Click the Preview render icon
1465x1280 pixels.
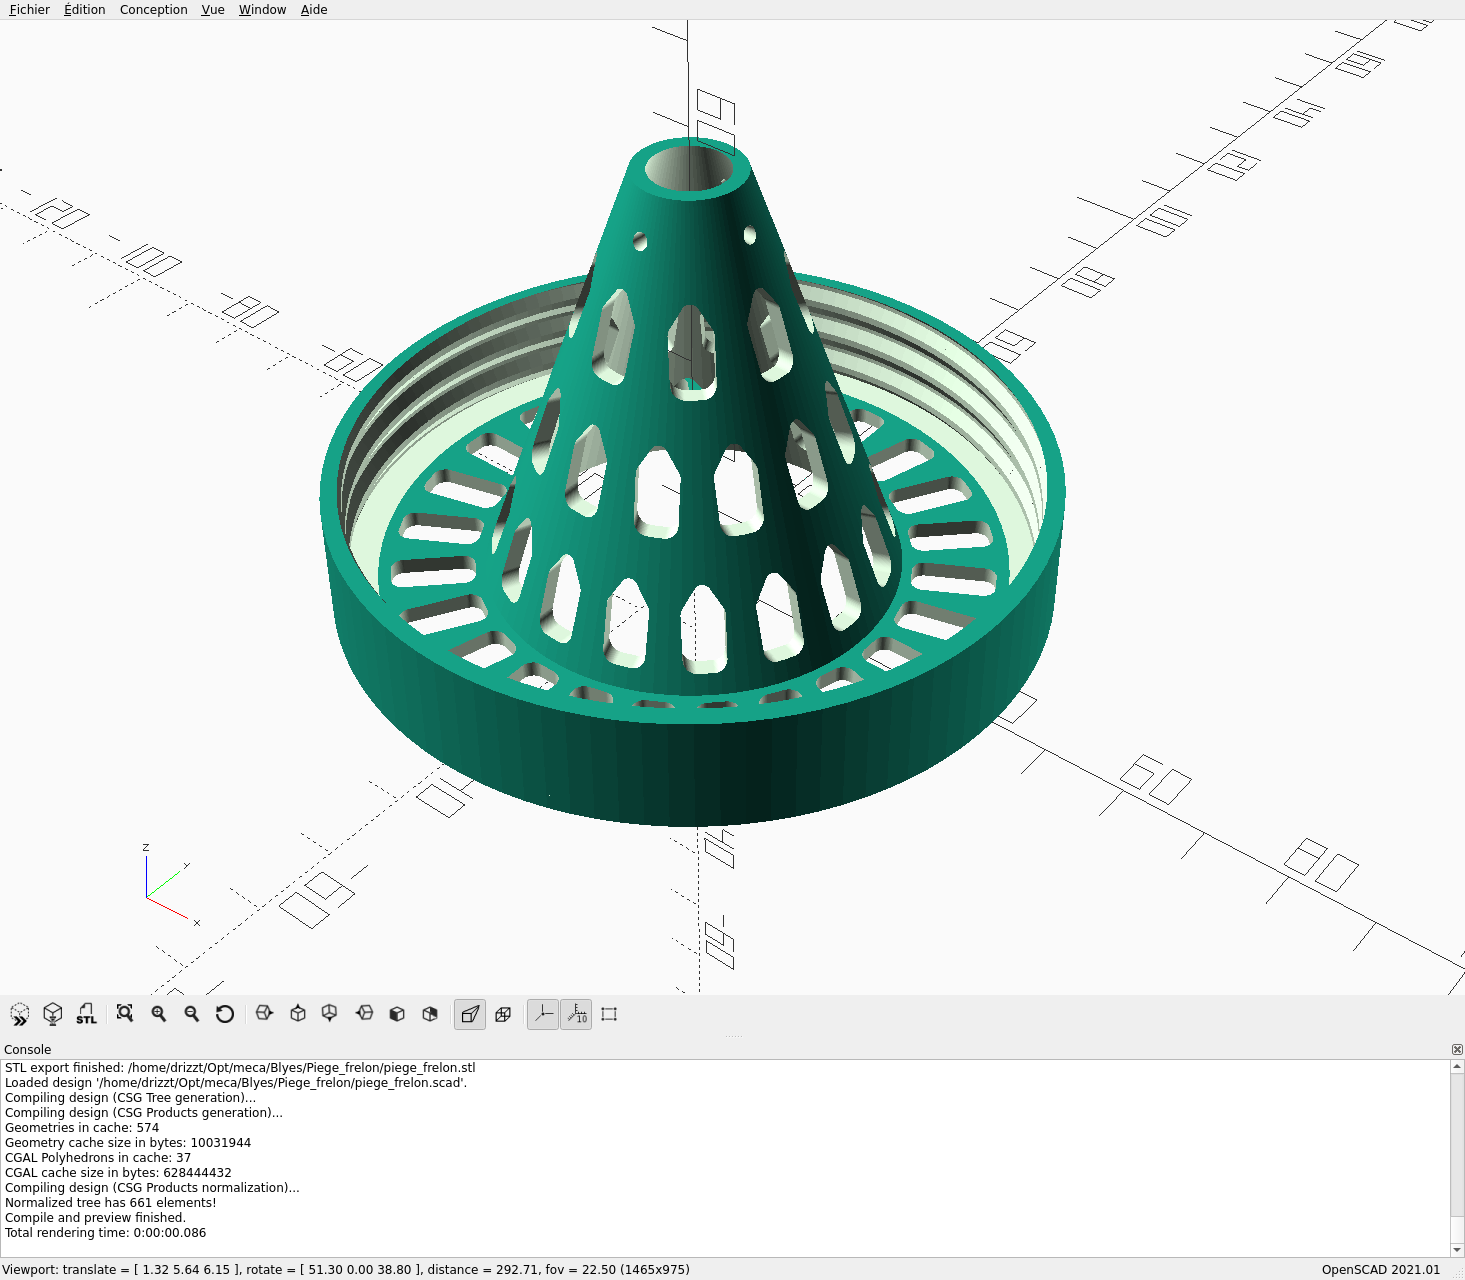click(20, 1014)
